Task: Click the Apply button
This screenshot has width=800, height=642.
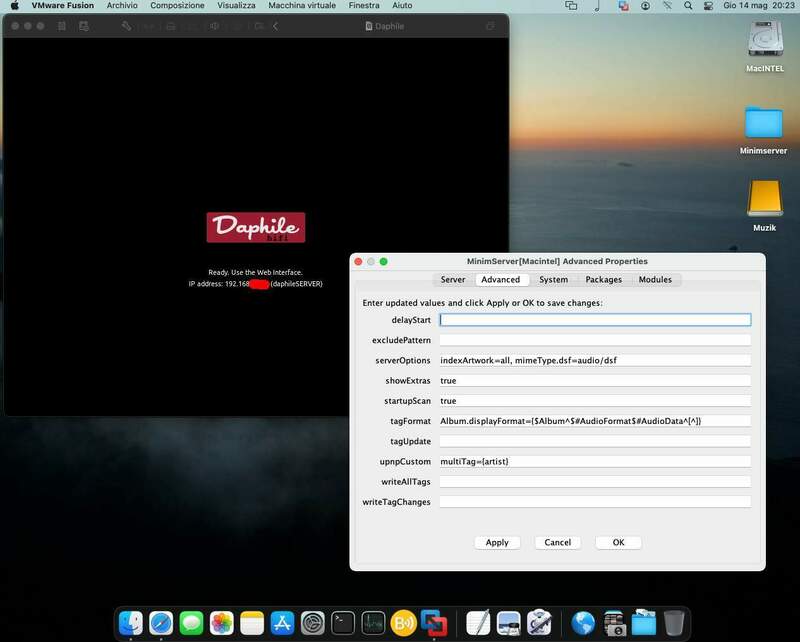Action: 497,542
